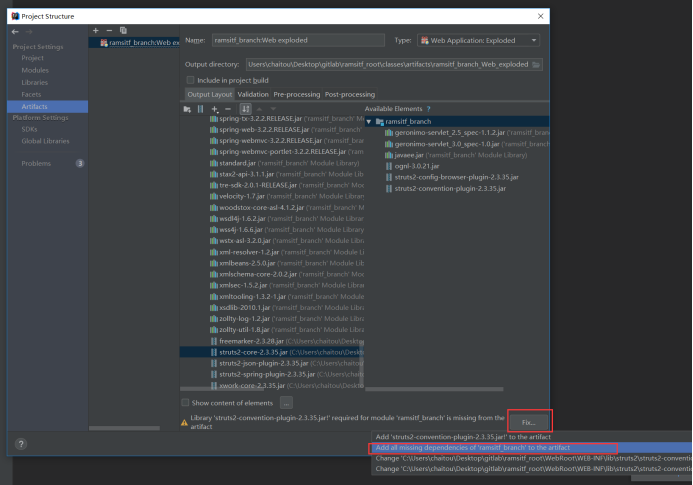Open Project settings page
This screenshot has width=693, height=485.
[33, 58]
